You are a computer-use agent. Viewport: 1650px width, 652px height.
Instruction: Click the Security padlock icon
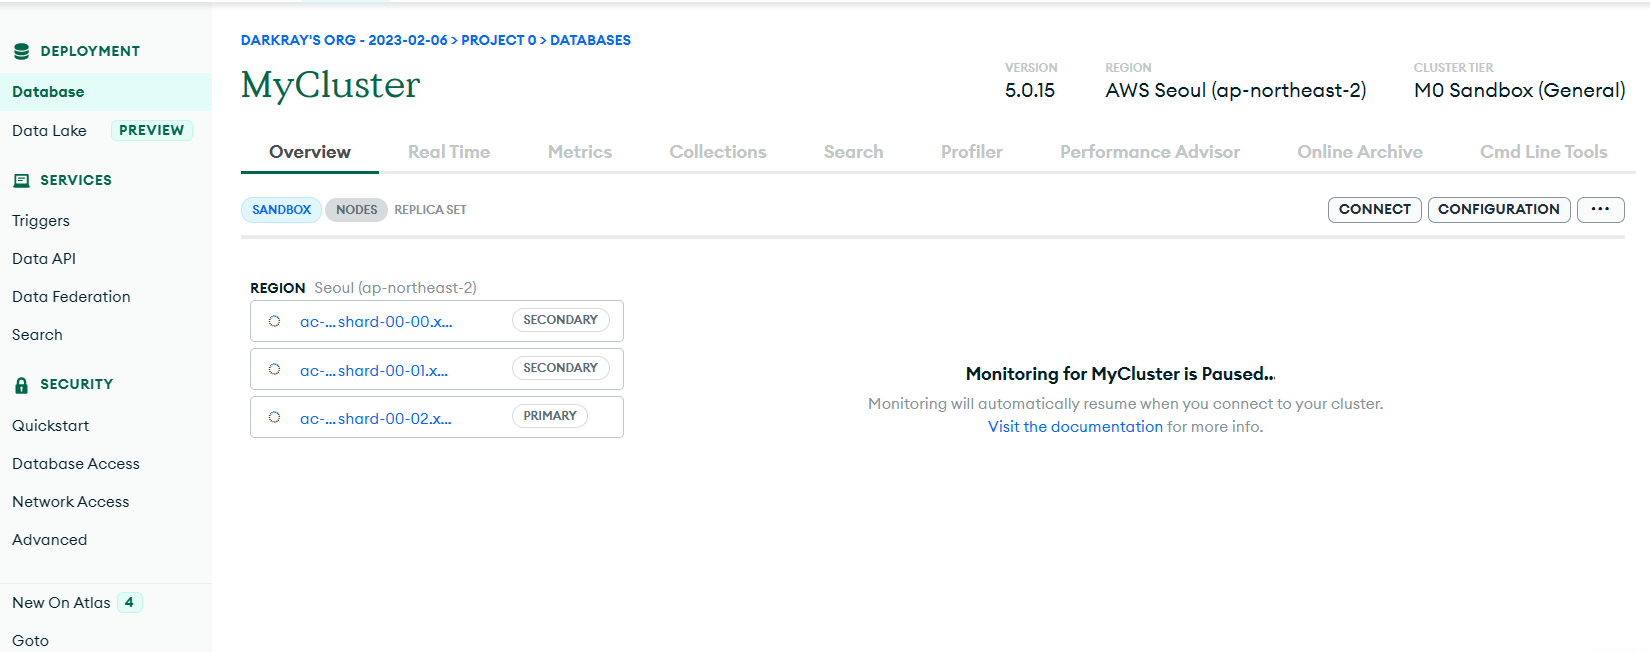point(21,385)
